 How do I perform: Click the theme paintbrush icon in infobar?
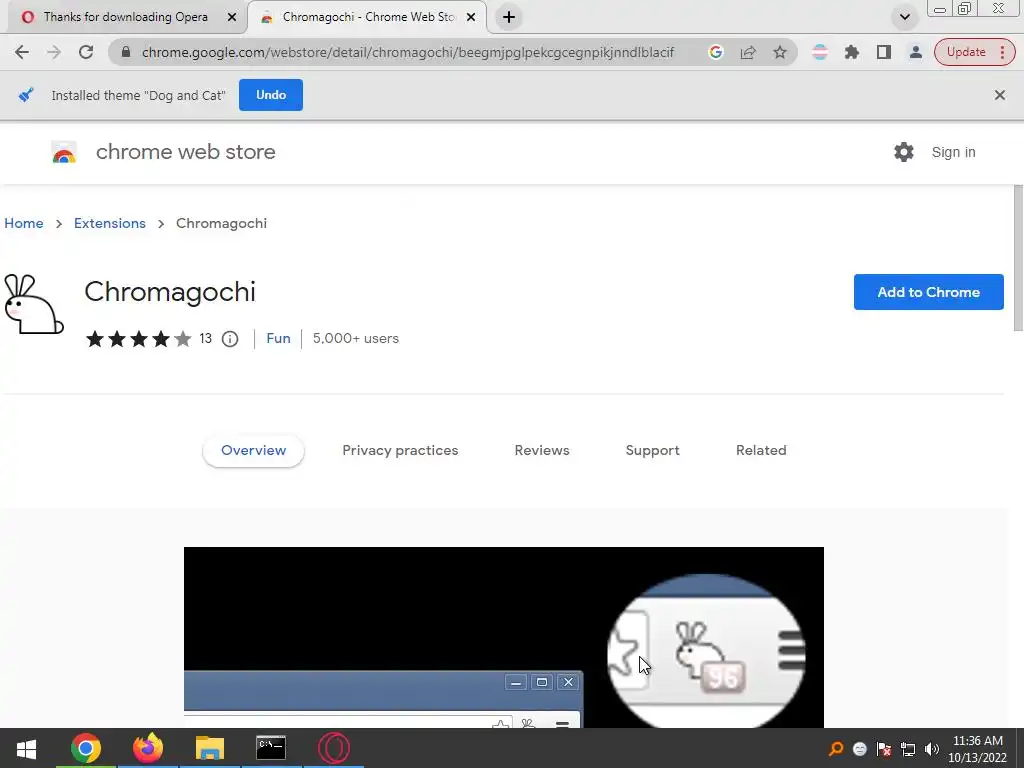pos(25,95)
